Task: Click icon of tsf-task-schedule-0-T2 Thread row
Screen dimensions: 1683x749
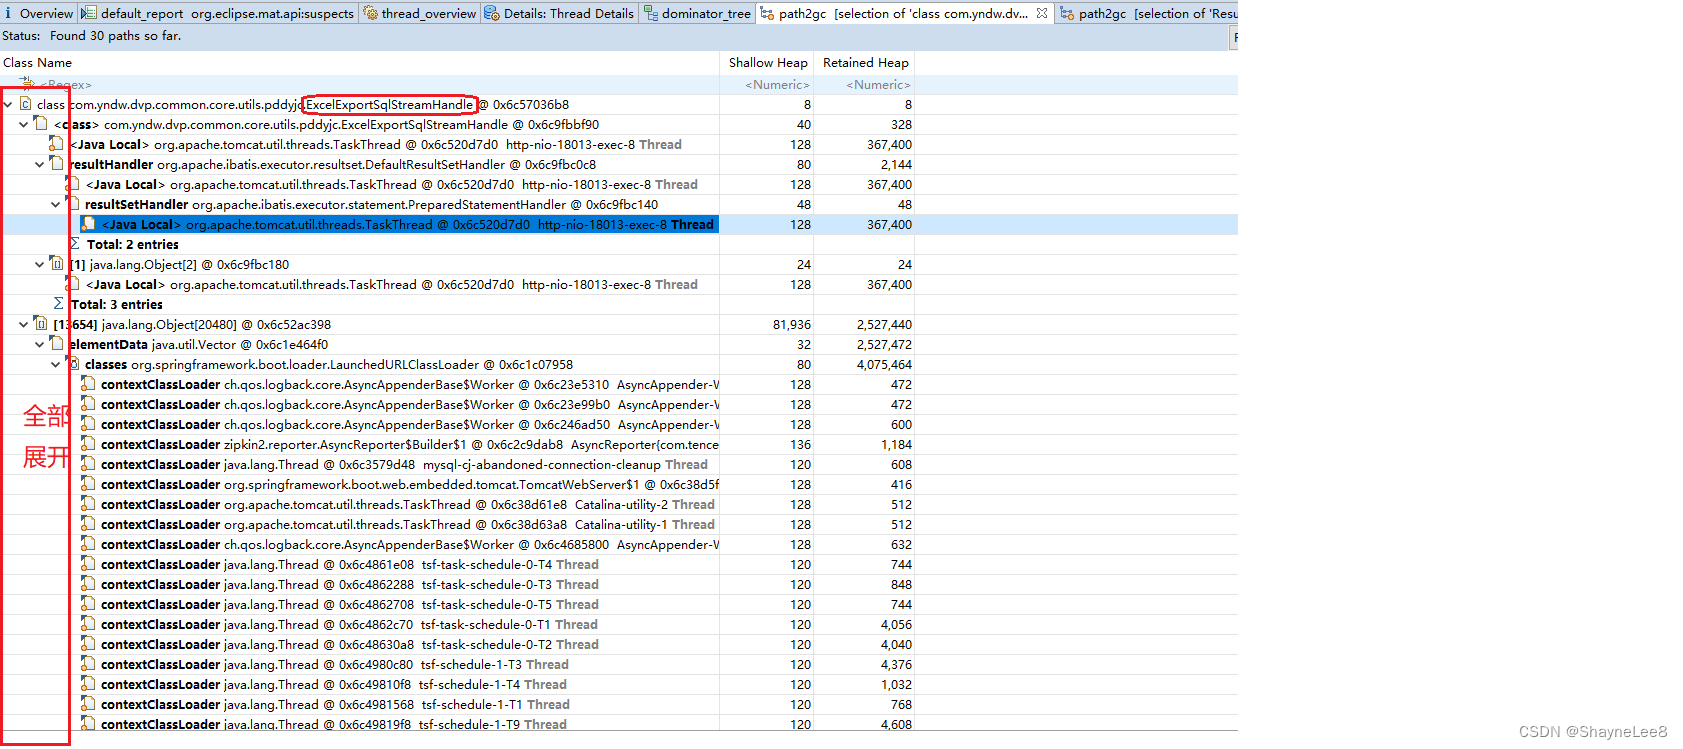Action: (x=89, y=644)
